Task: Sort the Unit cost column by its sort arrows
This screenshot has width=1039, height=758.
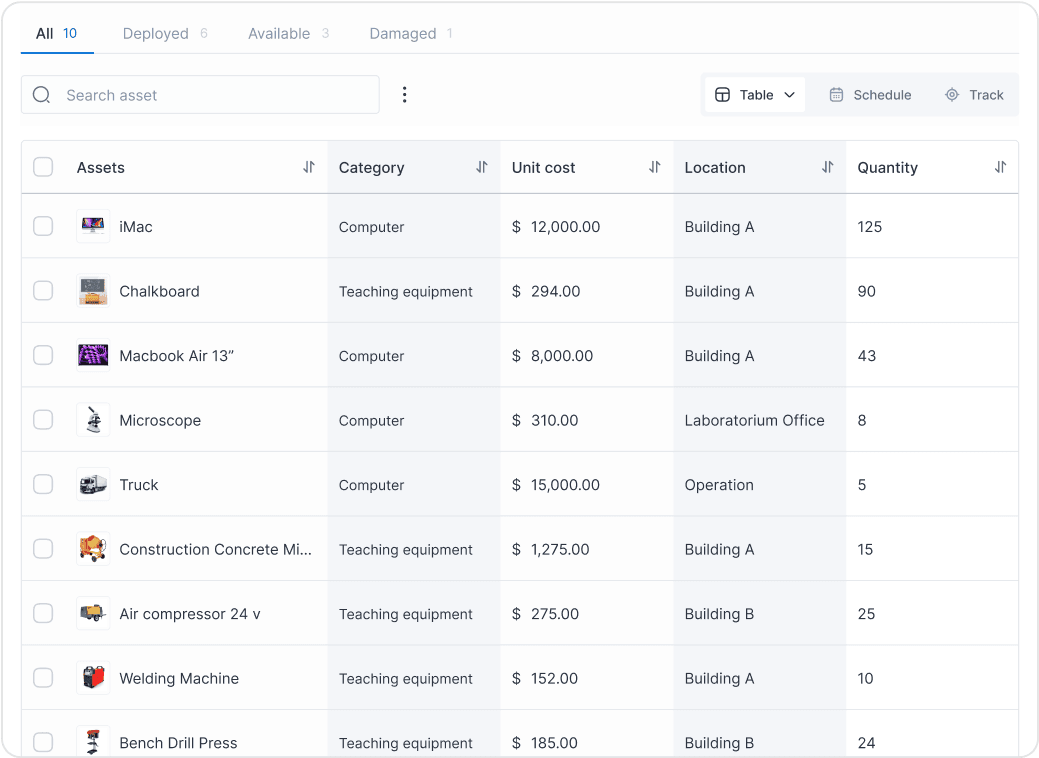Action: click(x=652, y=167)
